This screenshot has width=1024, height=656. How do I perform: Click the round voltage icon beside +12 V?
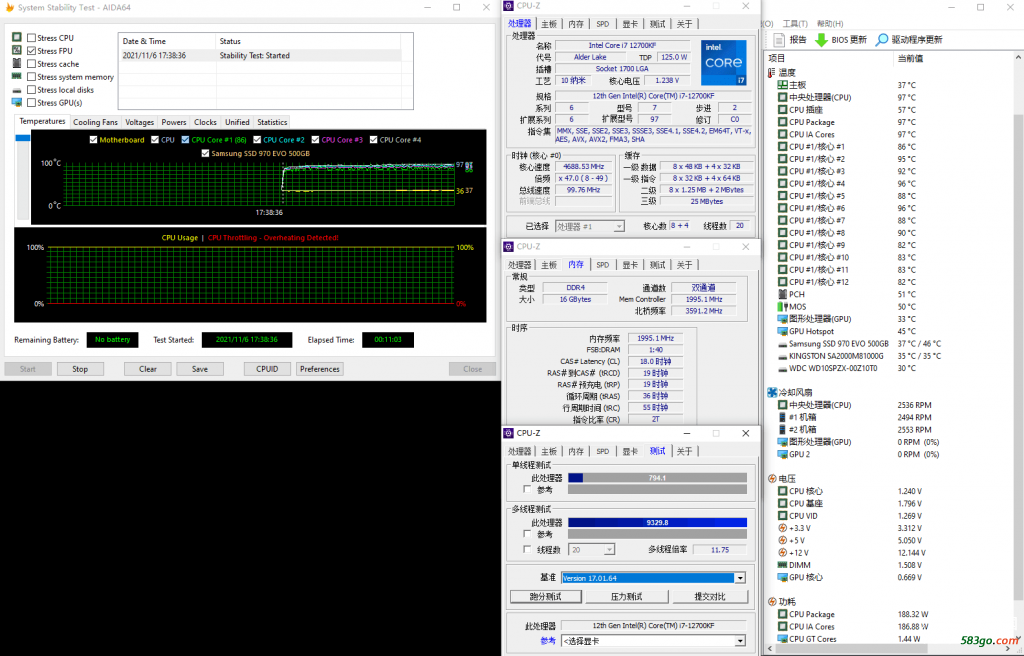click(782, 553)
